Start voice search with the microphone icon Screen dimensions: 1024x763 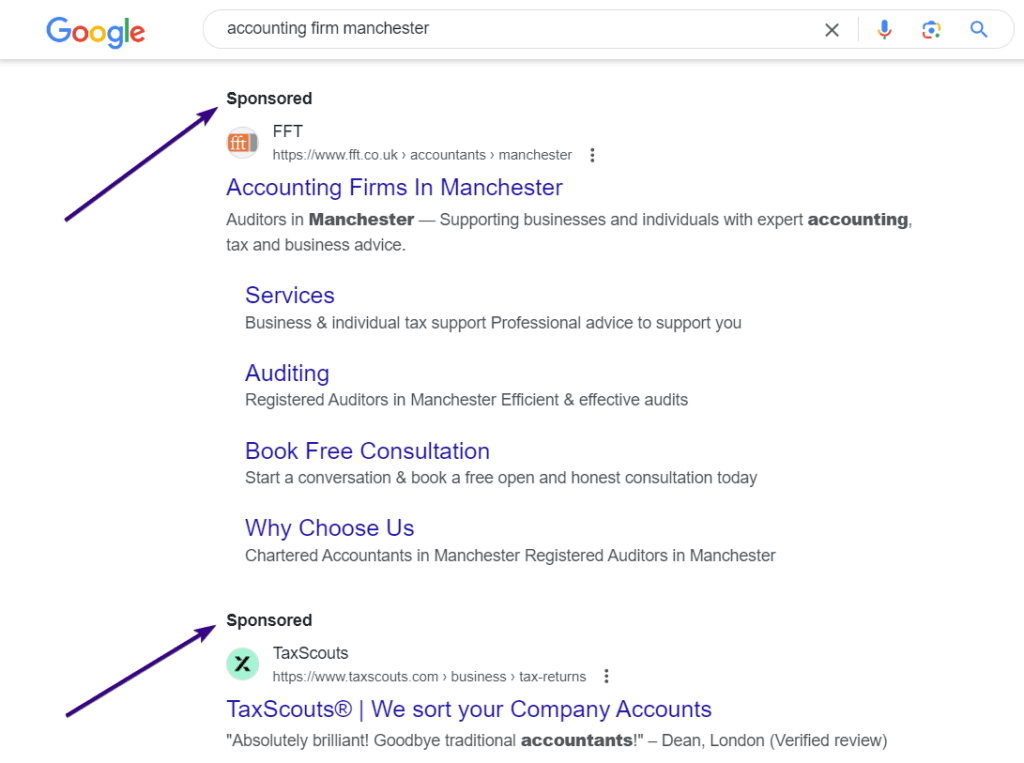point(884,29)
